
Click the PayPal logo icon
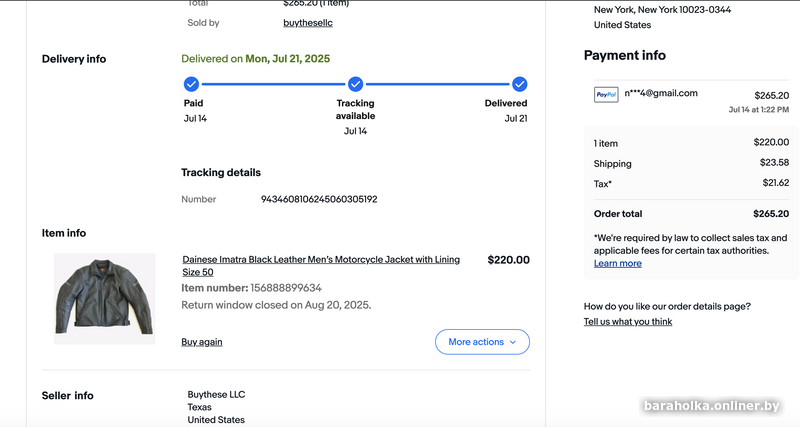tap(606, 95)
